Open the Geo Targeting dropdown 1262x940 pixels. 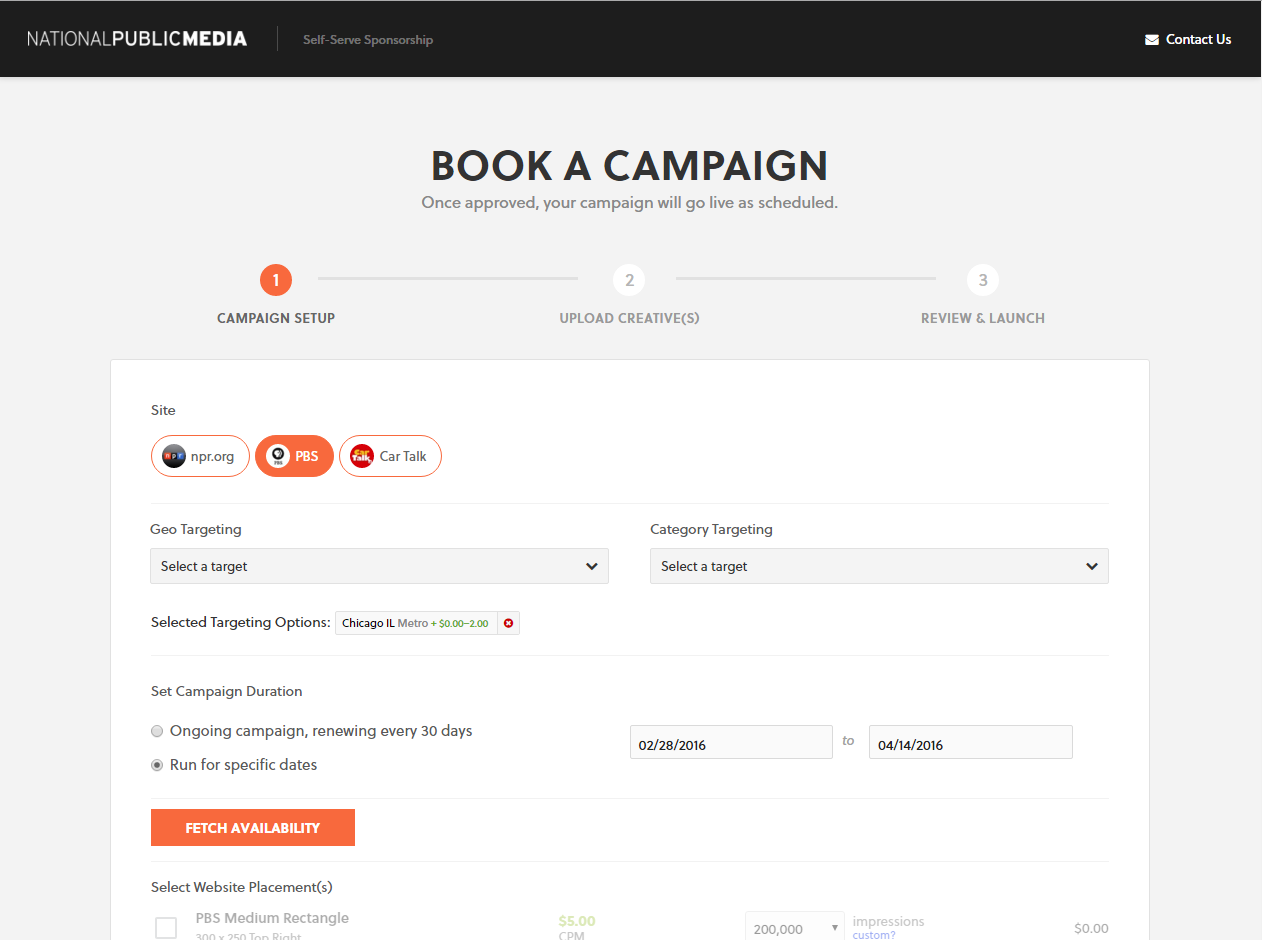[x=379, y=566]
